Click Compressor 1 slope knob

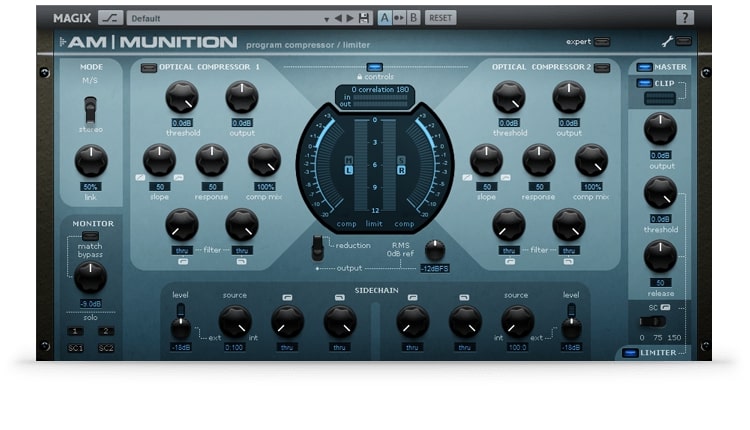[160, 160]
